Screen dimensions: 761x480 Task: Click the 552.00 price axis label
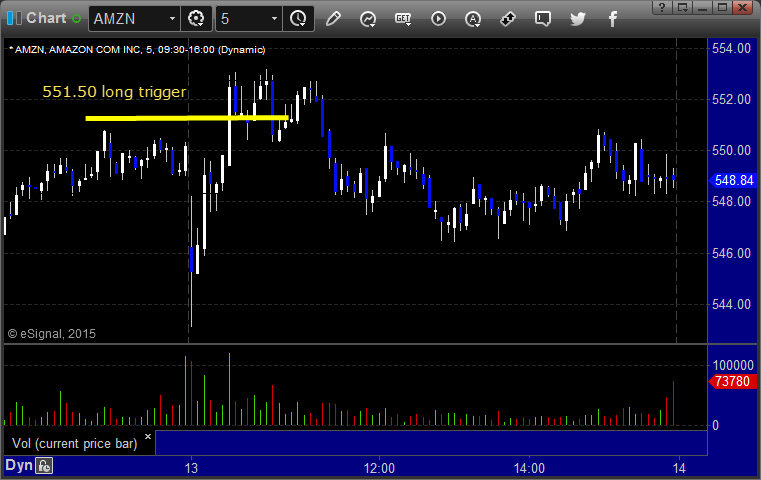(731, 99)
